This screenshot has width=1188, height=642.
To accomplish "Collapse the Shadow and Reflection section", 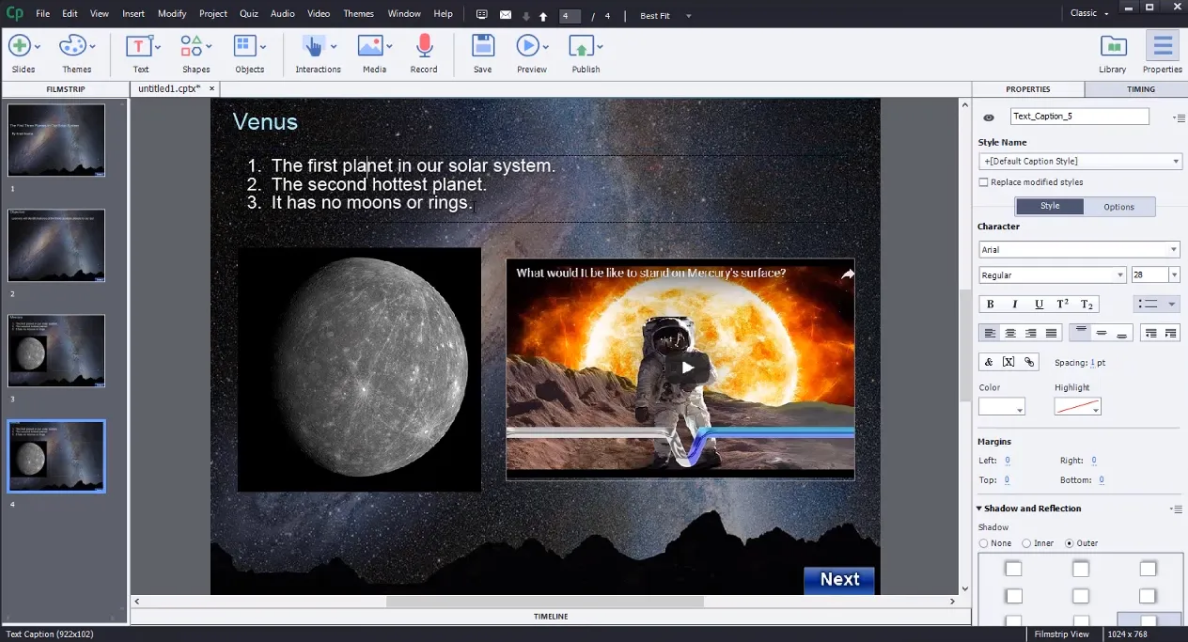I will 979,509.
